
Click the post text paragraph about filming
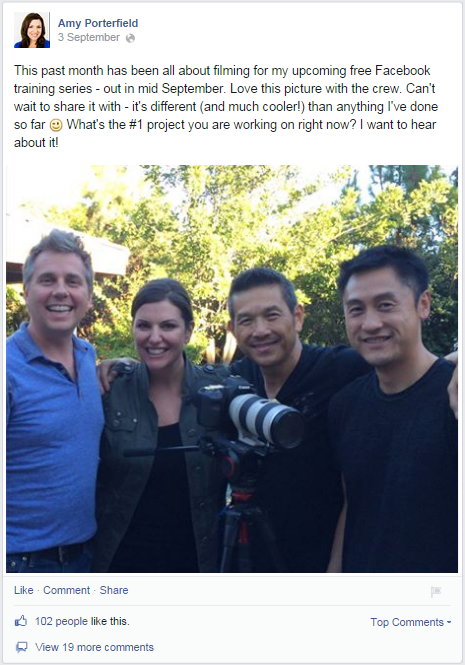[226, 106]
